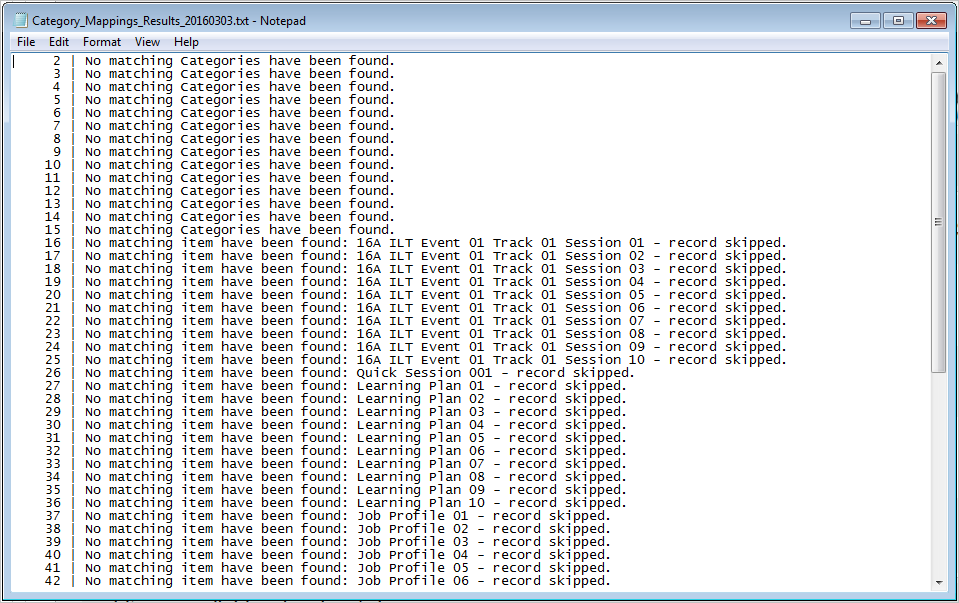Click line number 10 in the text
Image resolution: width=959 pixels, height=603 pixels.
53,165
